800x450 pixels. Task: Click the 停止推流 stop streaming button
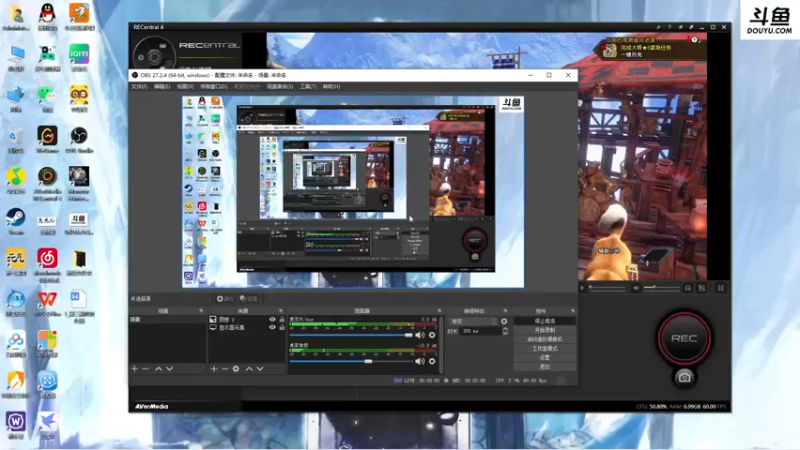(544, 321)
